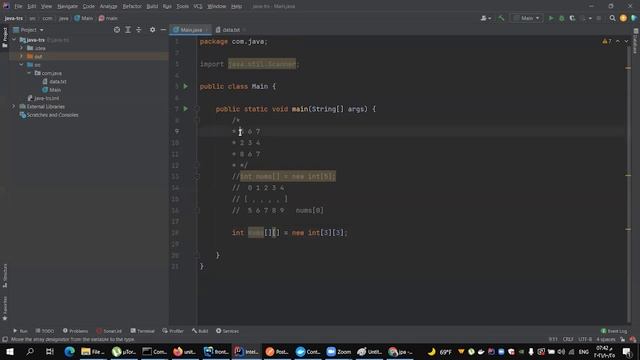Screen dimensions: 640x360
Task: Click the Expand All icon in Project panel
Action: [x=128, y=30]
